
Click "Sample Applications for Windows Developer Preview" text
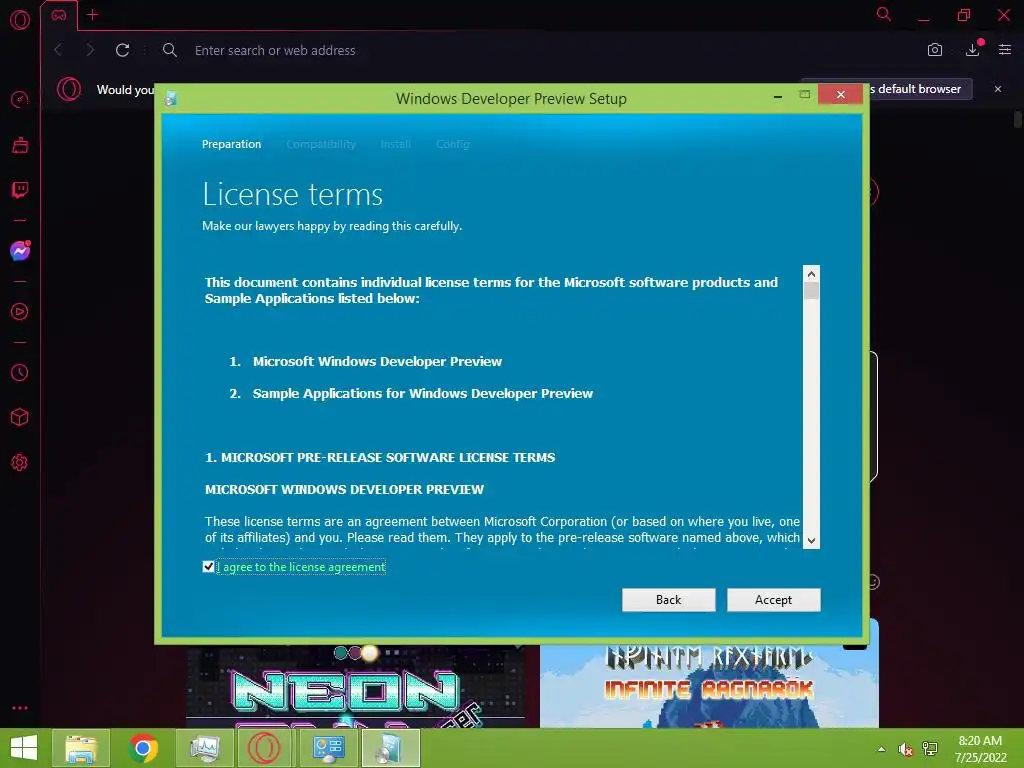[x=423, y=393]
